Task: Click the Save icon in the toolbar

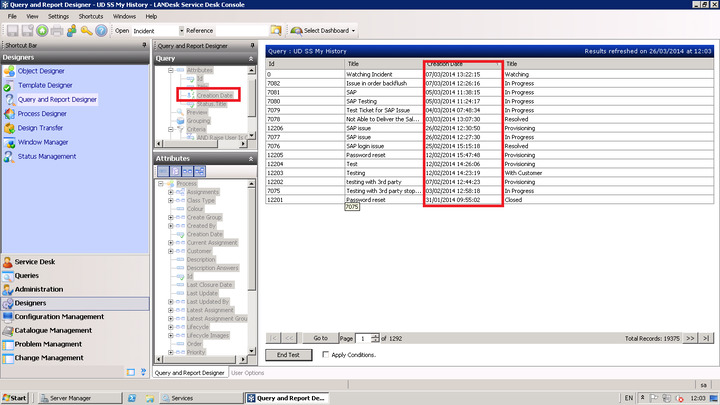Action: [12, 31]
